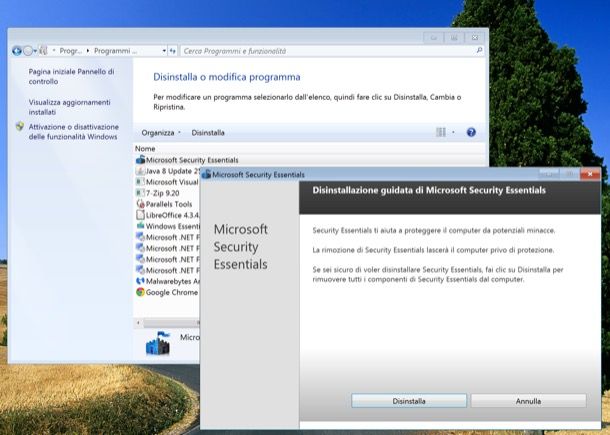
Task: Click the Microsoft Security Essentials list icon
Action: pyautogui.click(x=140, y=160)
